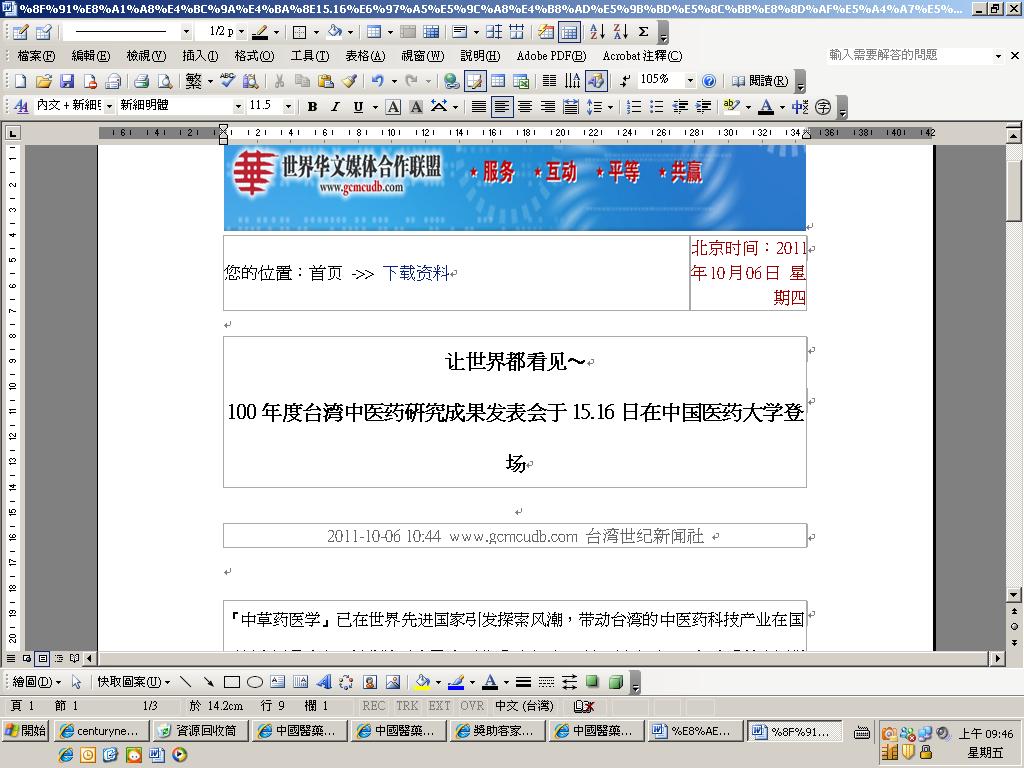Toggle Italic formatting button

pos(335,106)
